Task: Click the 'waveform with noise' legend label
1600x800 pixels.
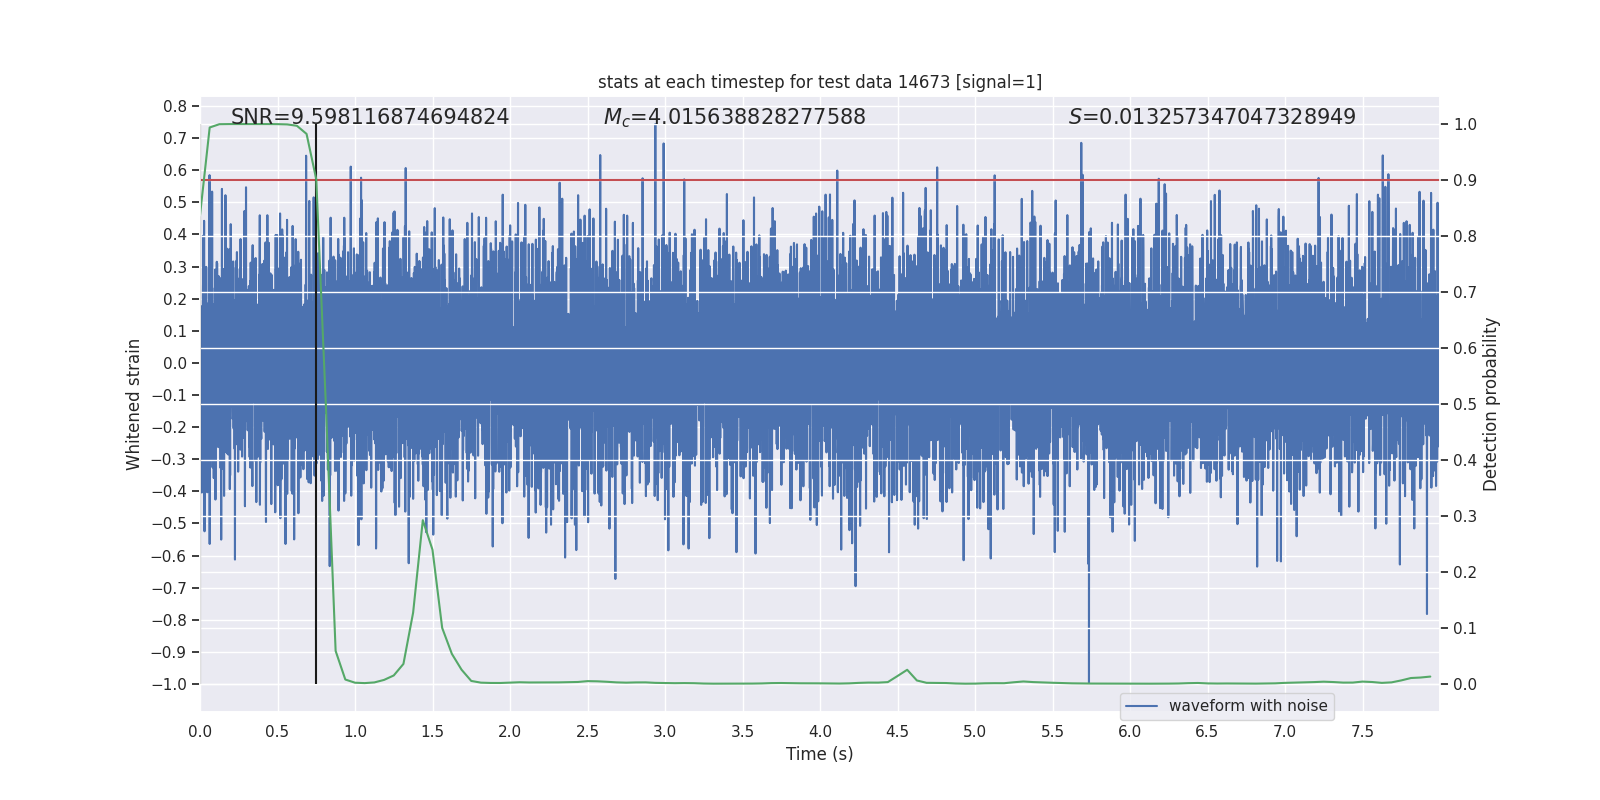Action: pyautogui.click(x=1248, y=706)
